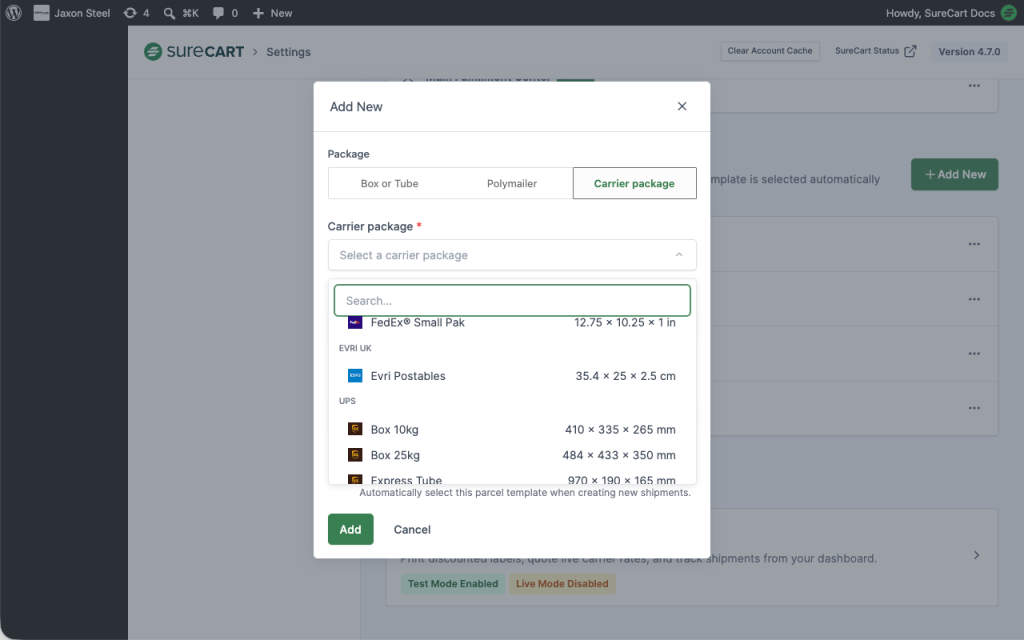Cancel the Add New dialog

pos(412,530)
